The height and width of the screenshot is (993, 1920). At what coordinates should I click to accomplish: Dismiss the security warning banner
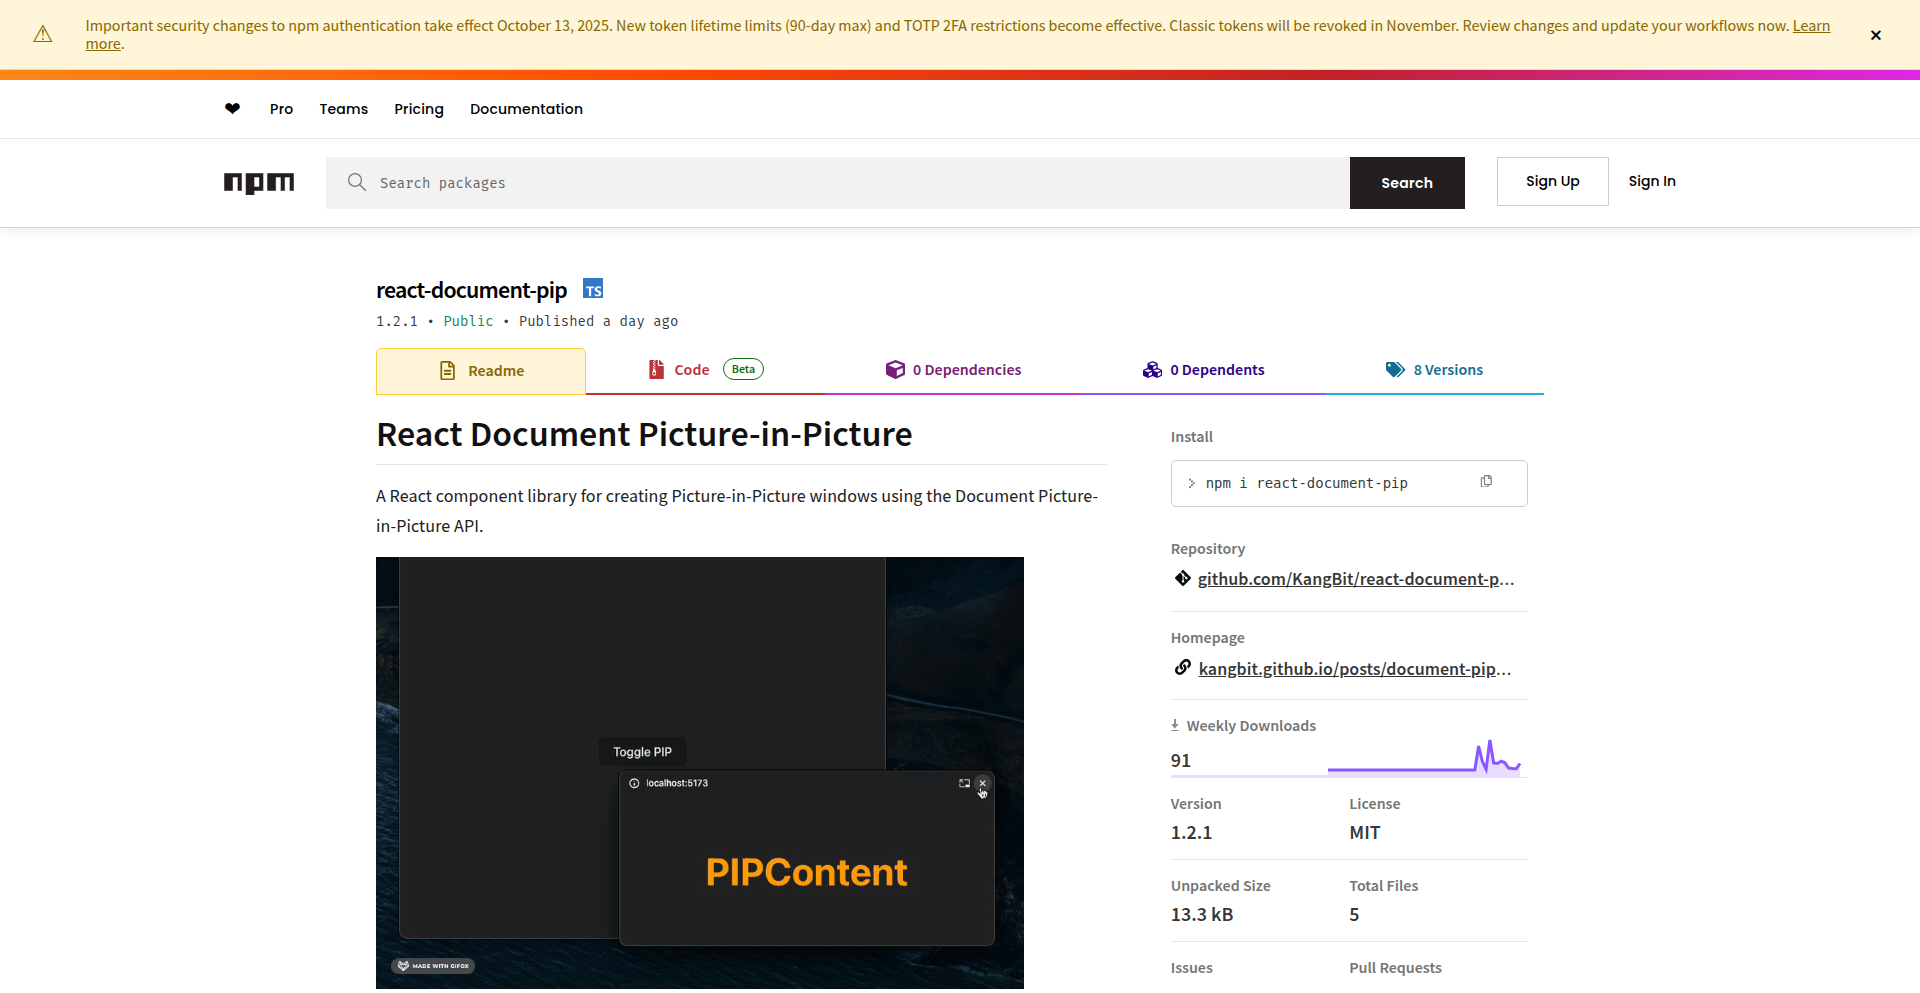[1875, 35]
